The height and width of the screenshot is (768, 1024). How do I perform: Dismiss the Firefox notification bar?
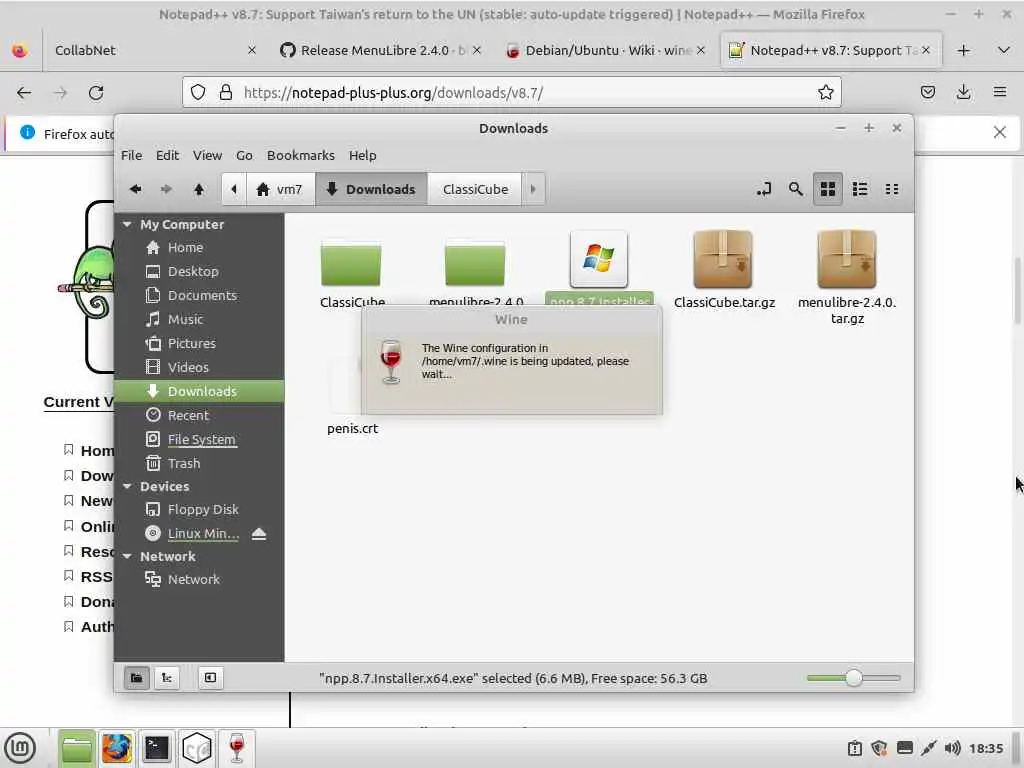pos(999,133)
